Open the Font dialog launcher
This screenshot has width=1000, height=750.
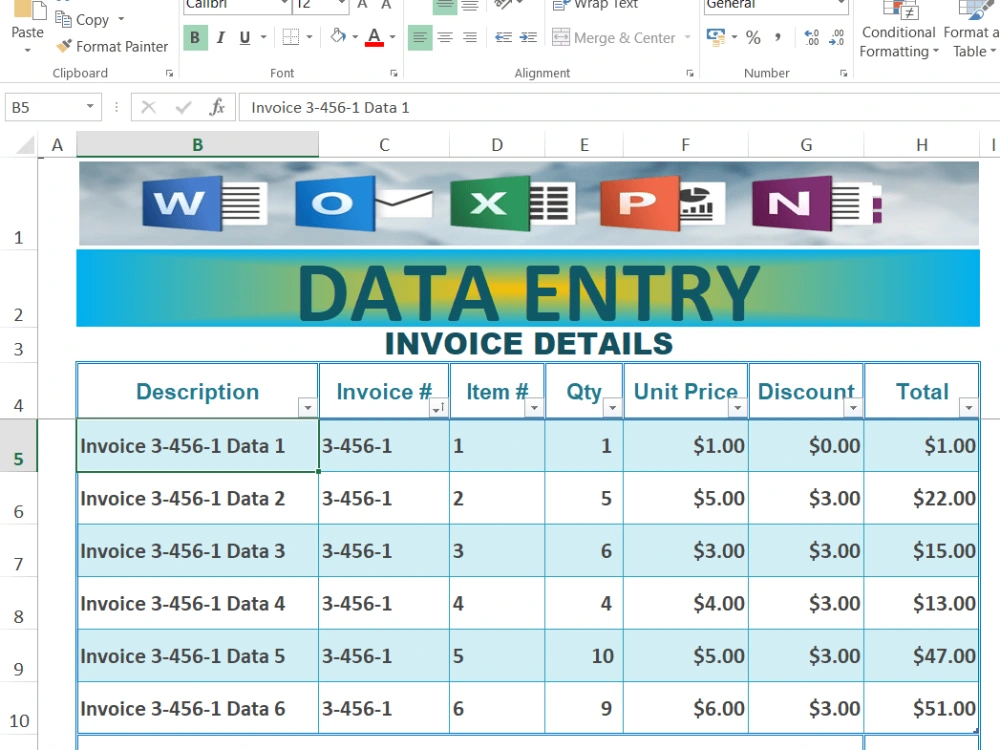coord(393,73)
